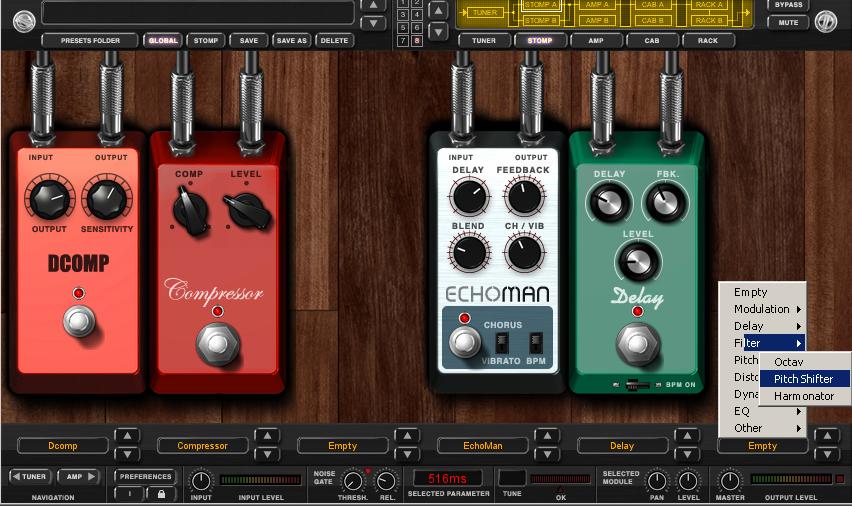852x506 pixels.
Task: Click the green Delay pedal DELAY knob
Action: point(609,202)
